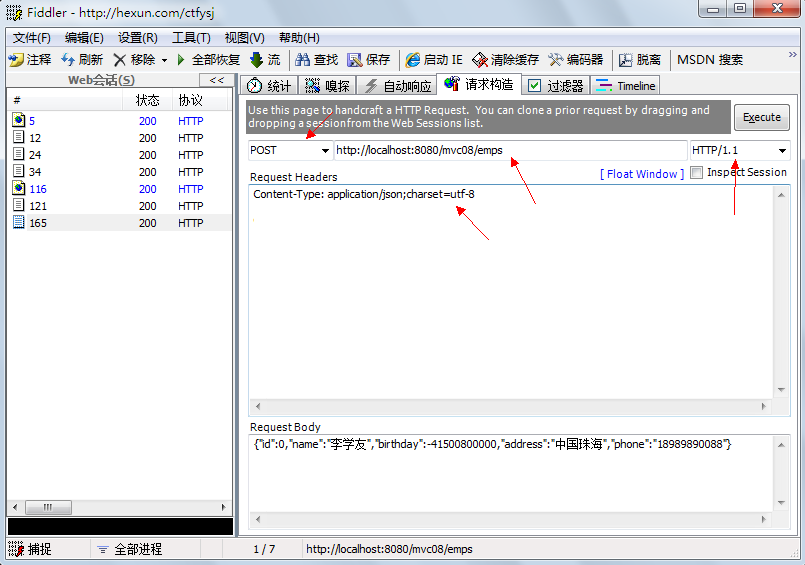The width and height of the screenshot is (805, 565).
Task: Click the 查找 binoculars icon
Action: (x=302, y=60)
